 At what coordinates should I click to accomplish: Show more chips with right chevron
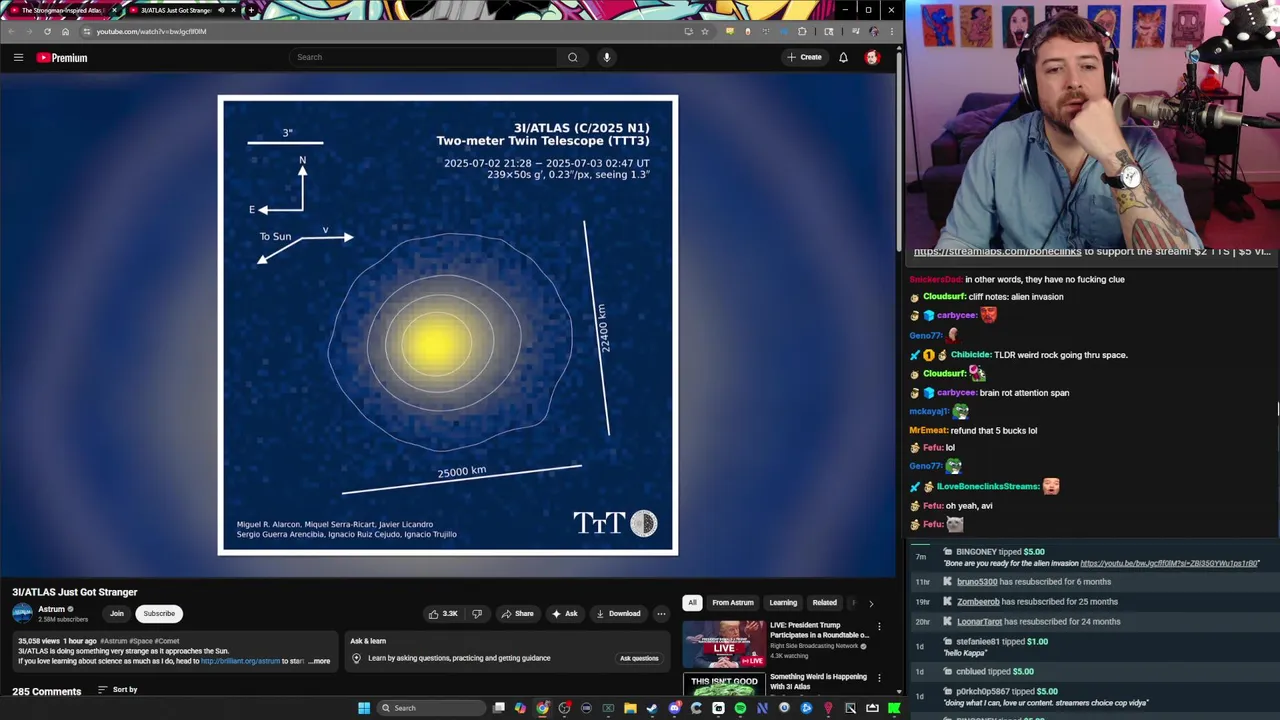pos(871,603)
